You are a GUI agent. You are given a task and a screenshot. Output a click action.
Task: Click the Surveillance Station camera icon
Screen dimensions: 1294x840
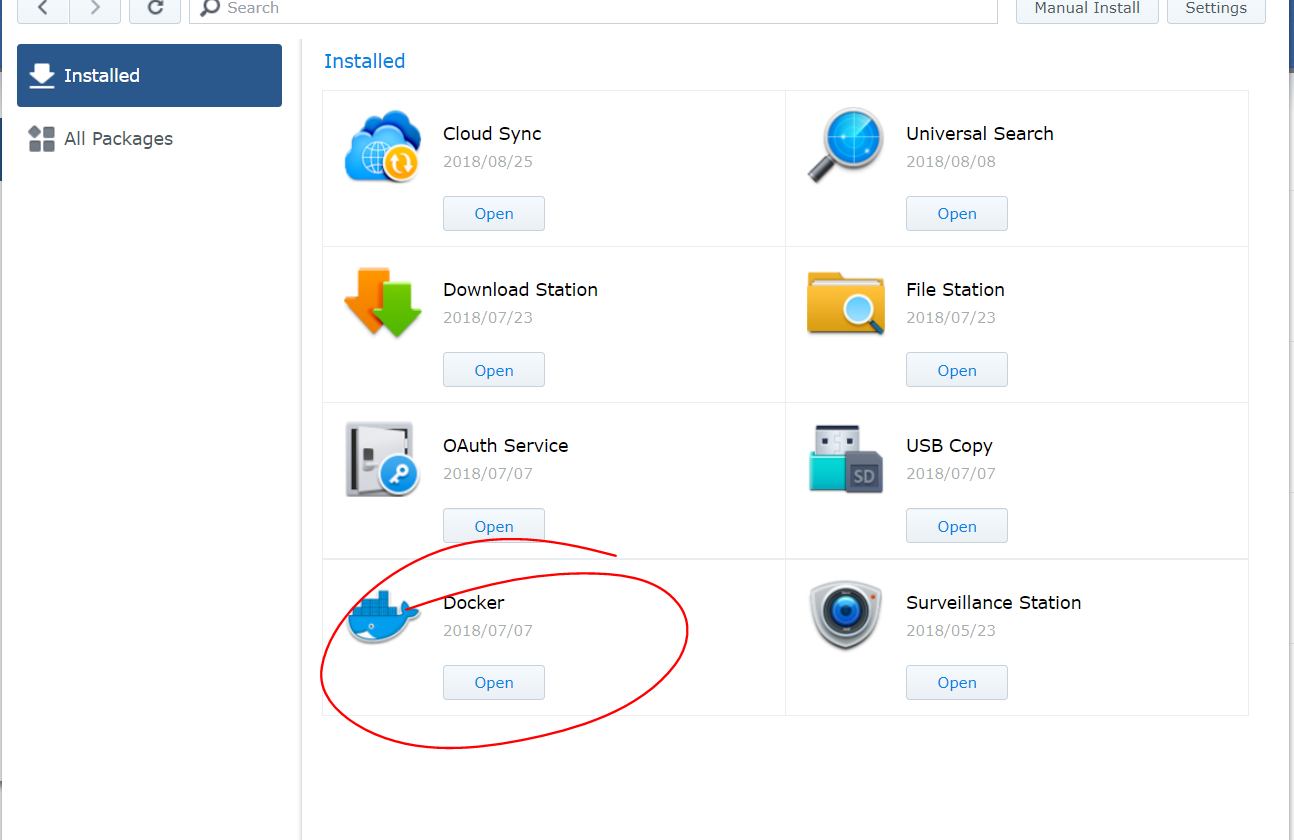point(846,615)
